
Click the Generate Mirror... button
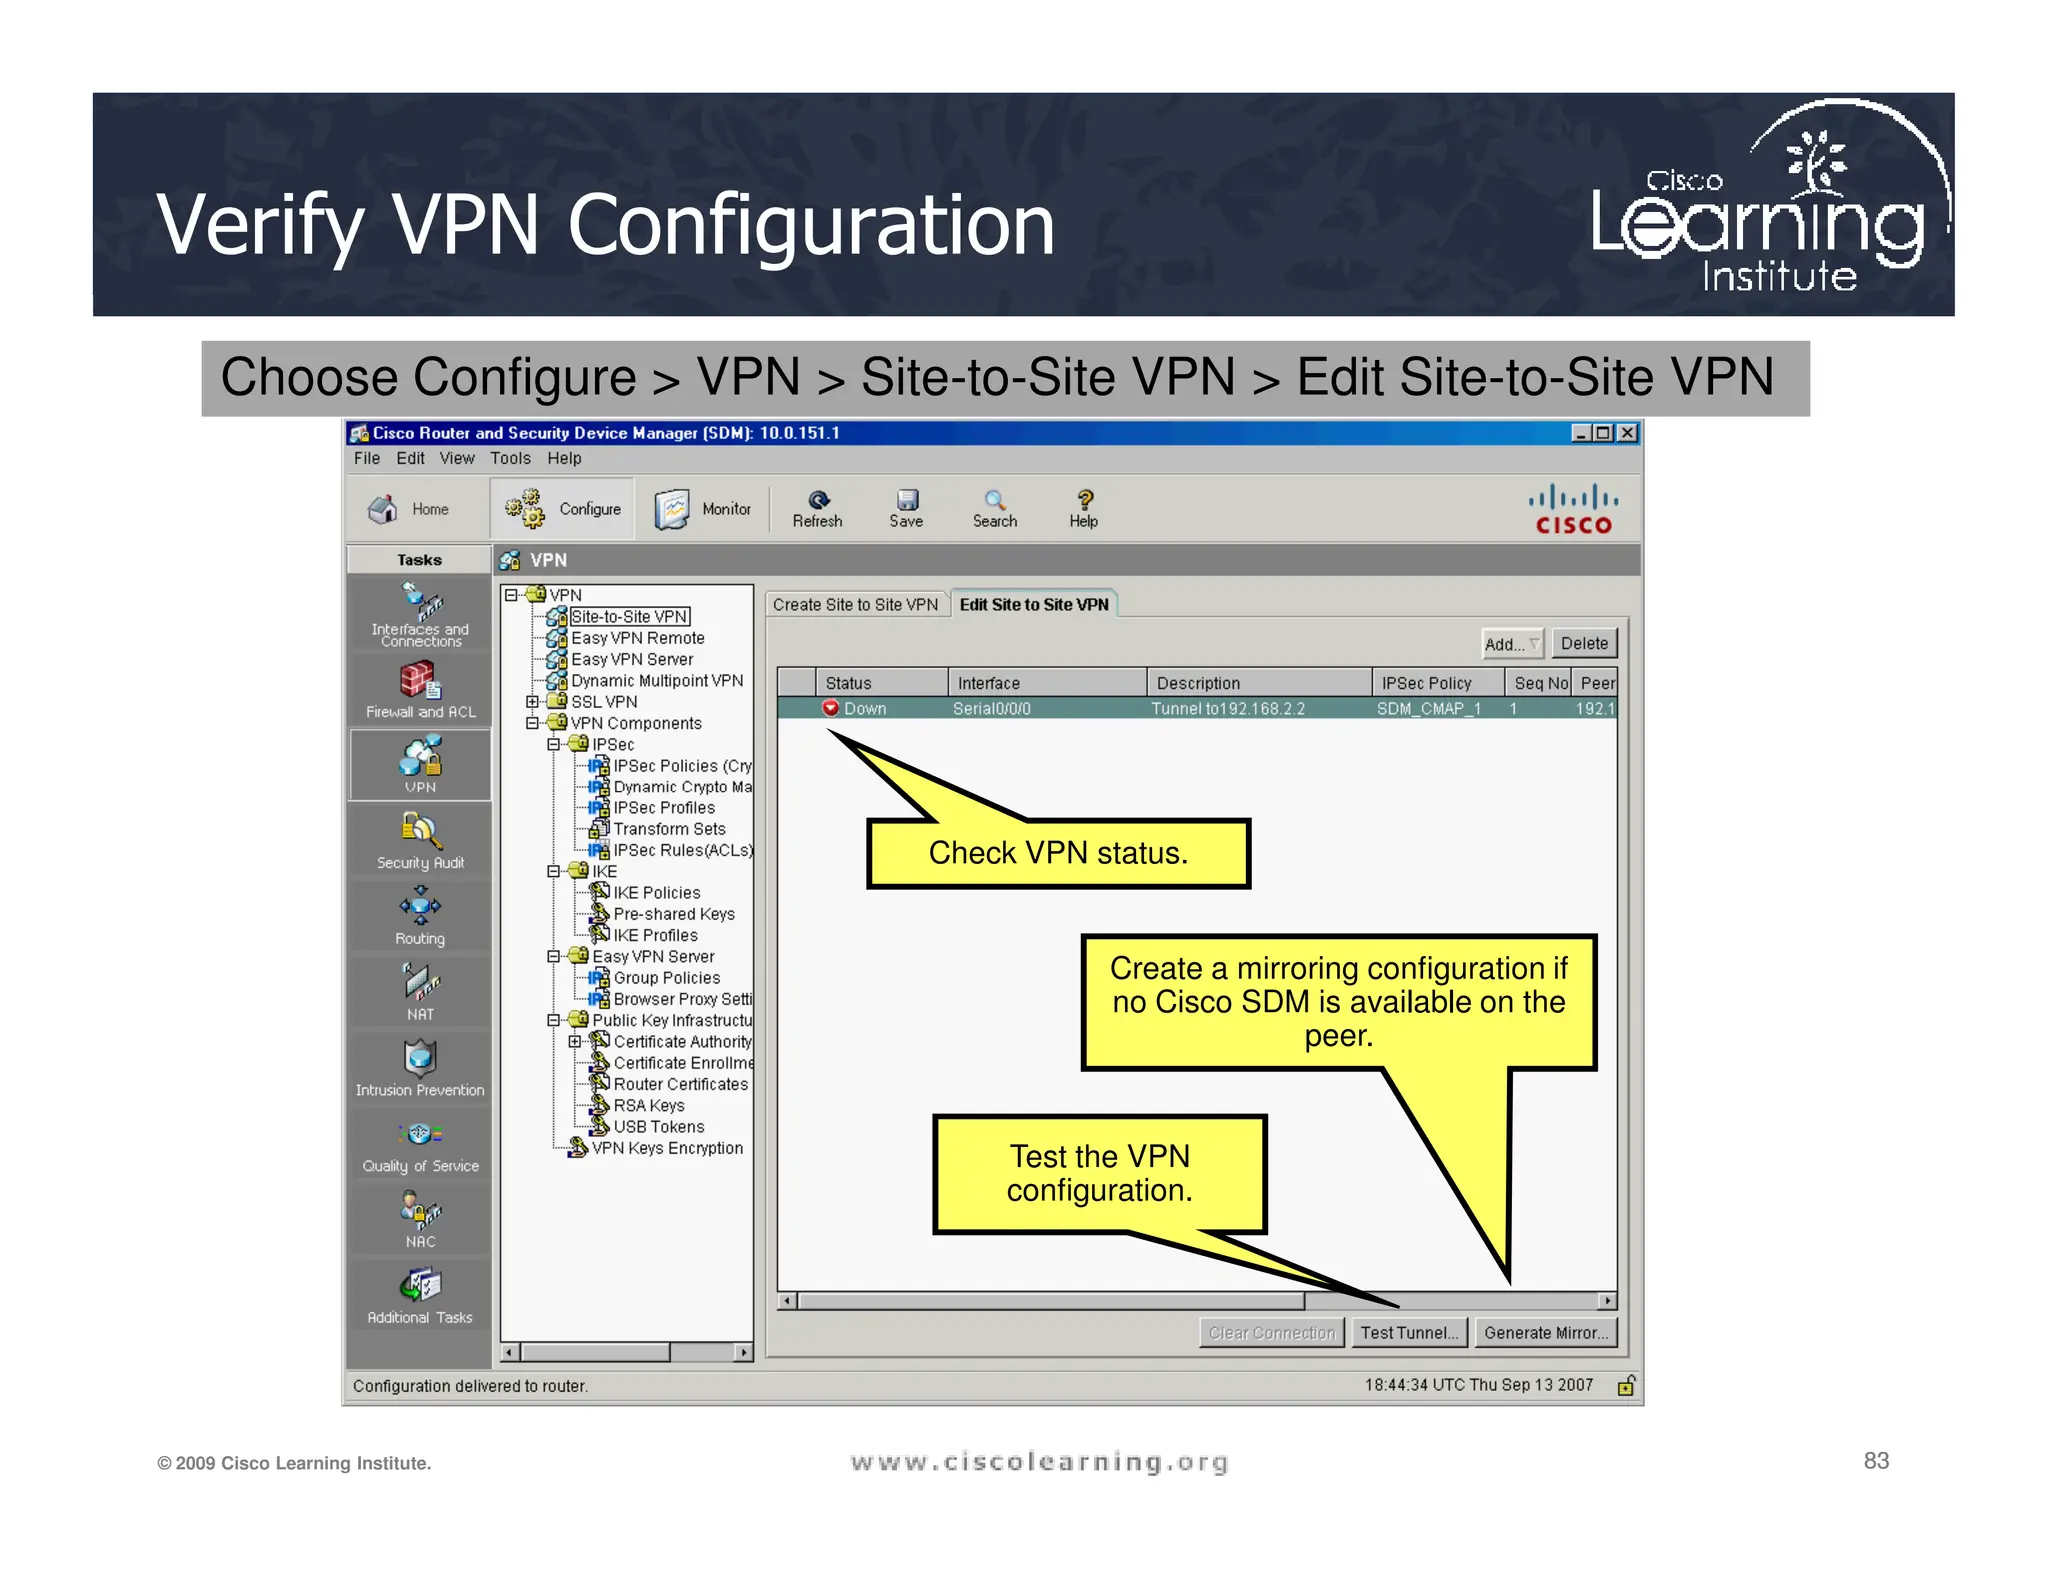click(x=1546, y=1333)
